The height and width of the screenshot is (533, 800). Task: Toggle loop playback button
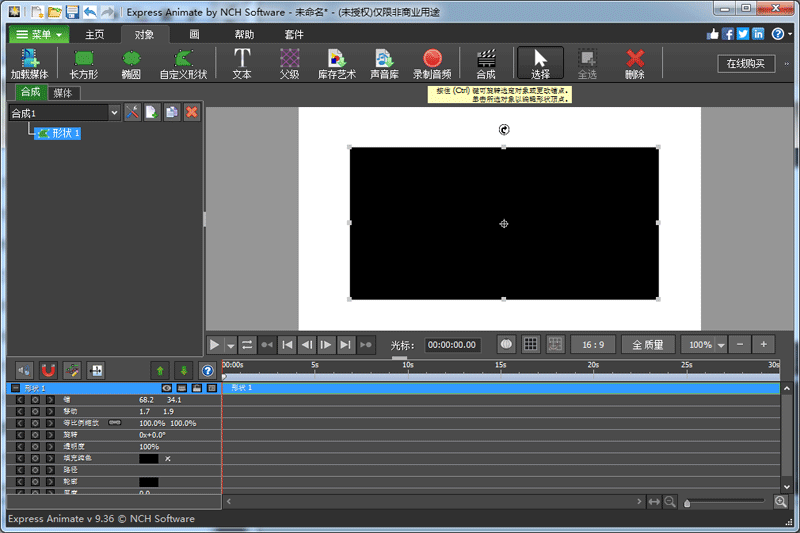[x=247, y=345]
